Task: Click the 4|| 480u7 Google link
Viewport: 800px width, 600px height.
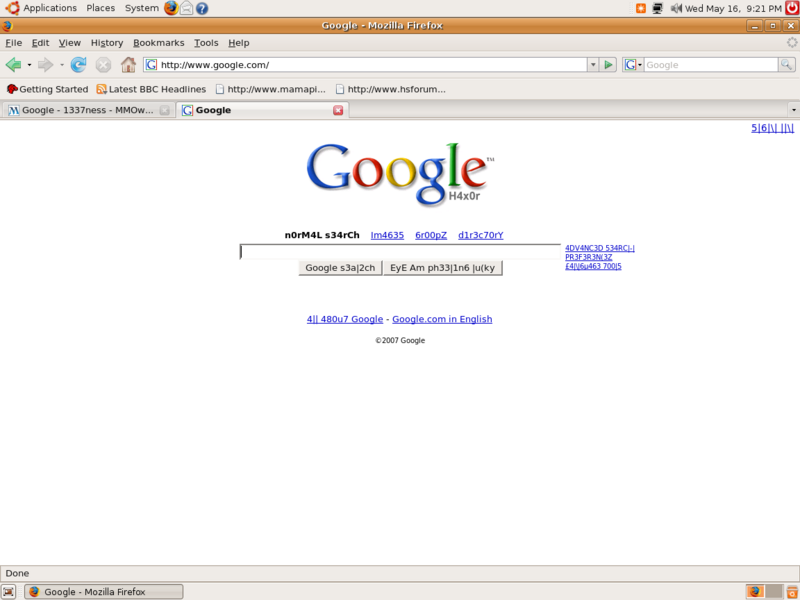Action: [x=345, y=319]
